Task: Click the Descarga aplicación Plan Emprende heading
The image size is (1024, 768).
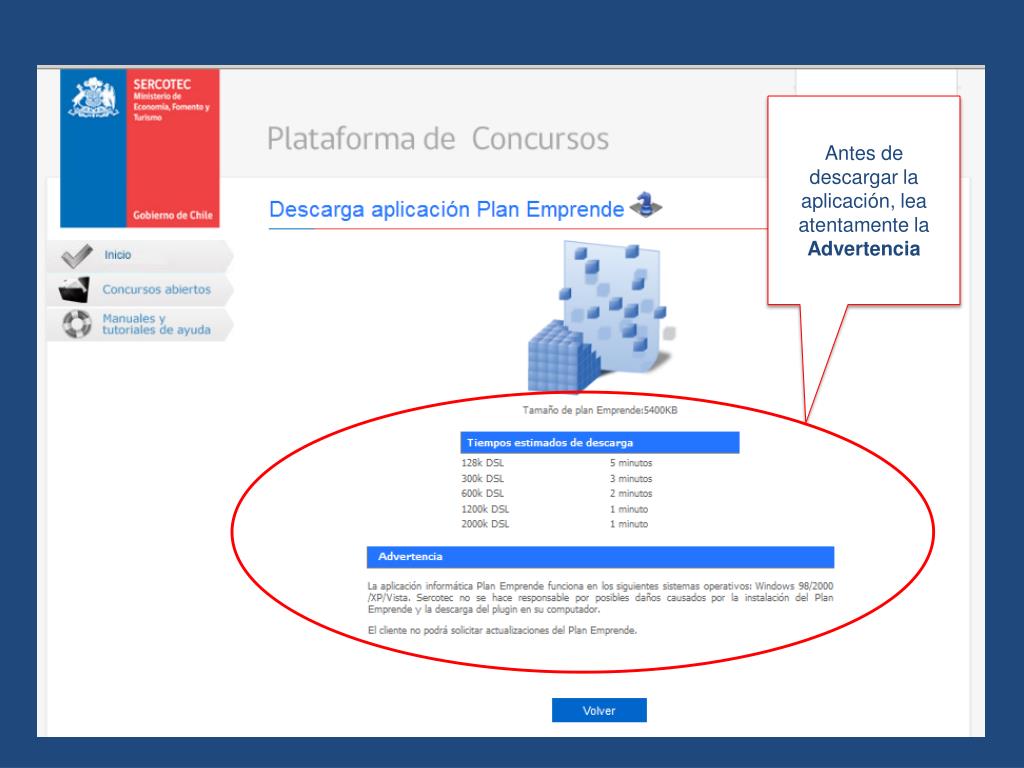Action: coord(447,210)
